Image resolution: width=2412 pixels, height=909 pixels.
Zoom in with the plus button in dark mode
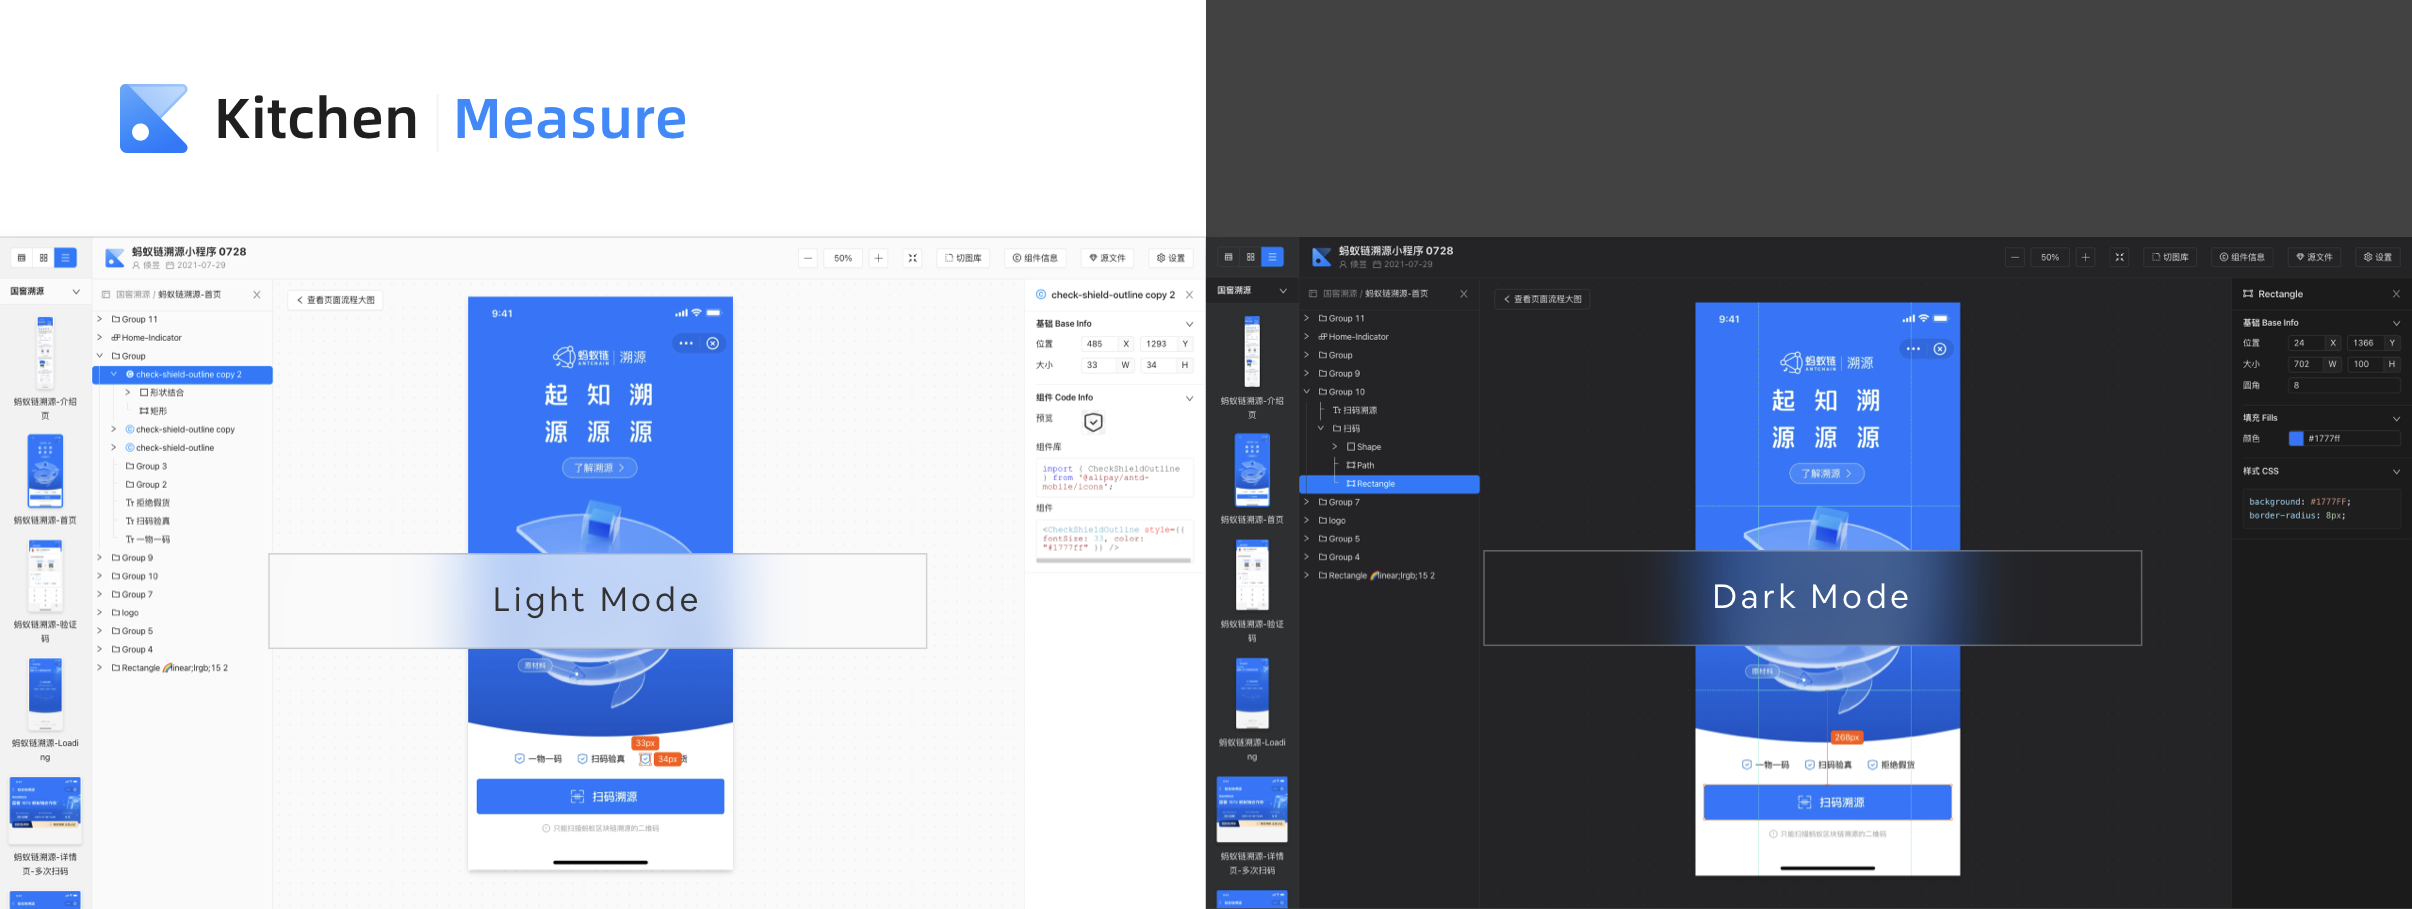click(x=2085, y=257)
